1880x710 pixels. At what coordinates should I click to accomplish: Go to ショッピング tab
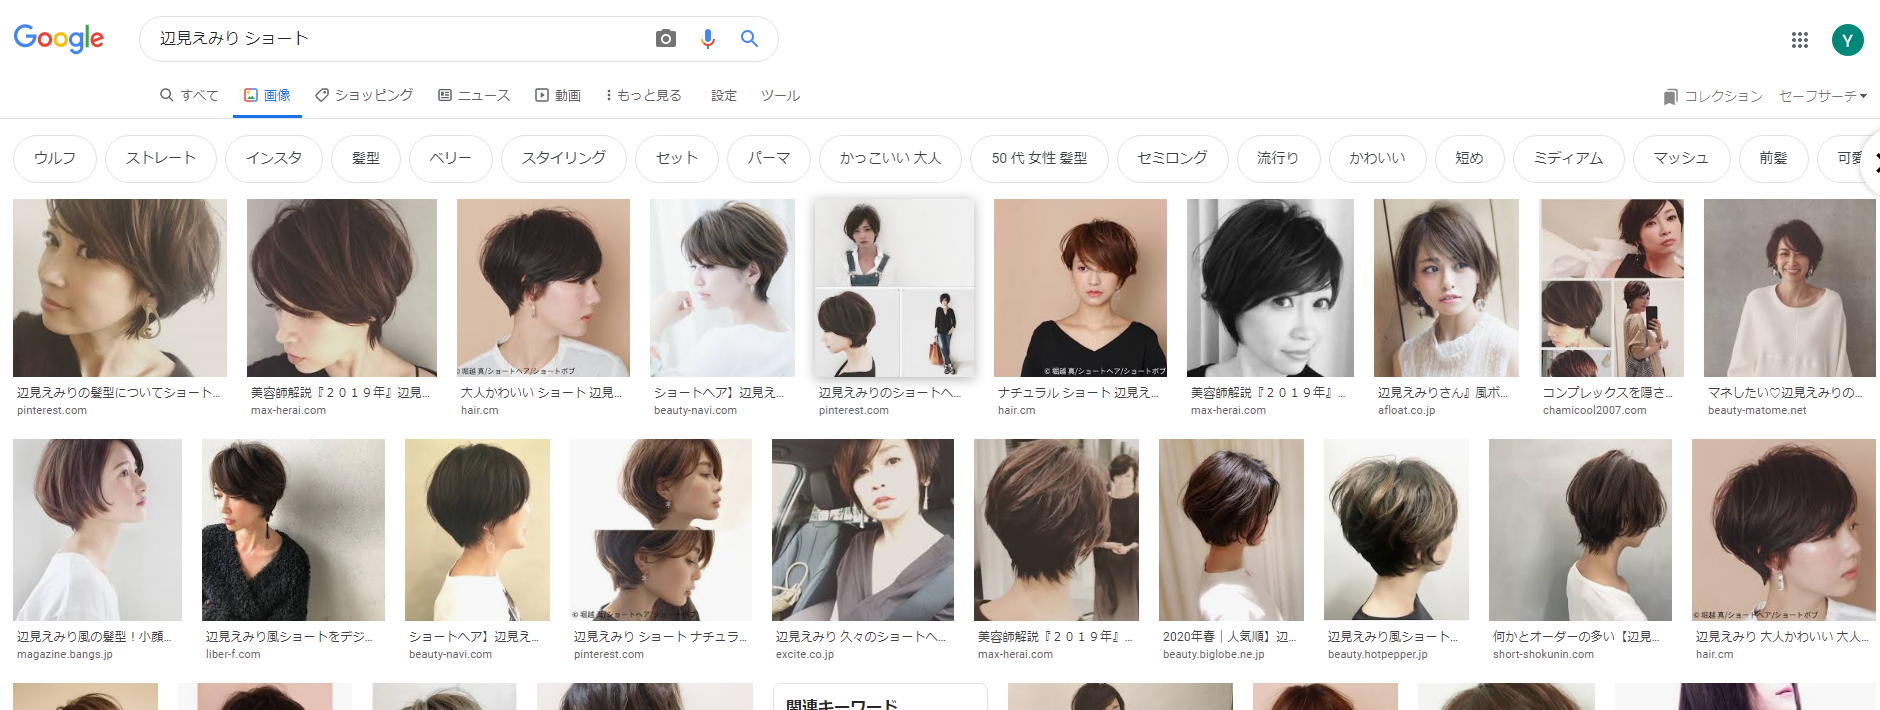pyautogui.click(x=364, y=95)
